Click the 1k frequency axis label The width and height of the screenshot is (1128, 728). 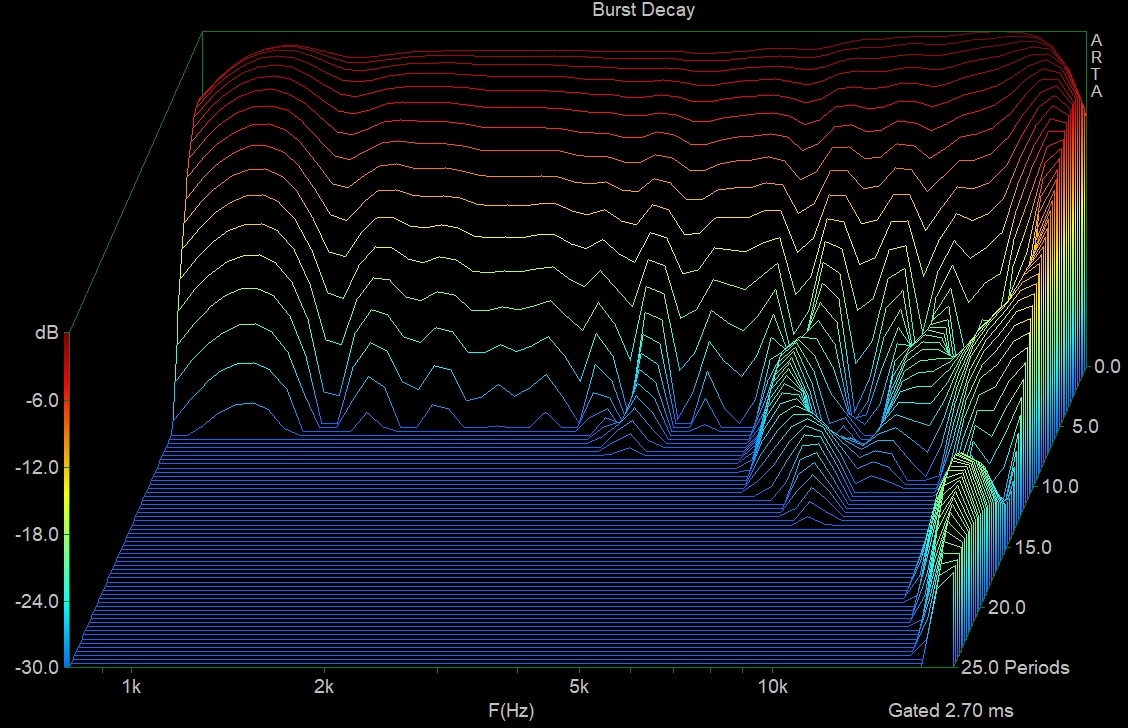pos(131,687)
